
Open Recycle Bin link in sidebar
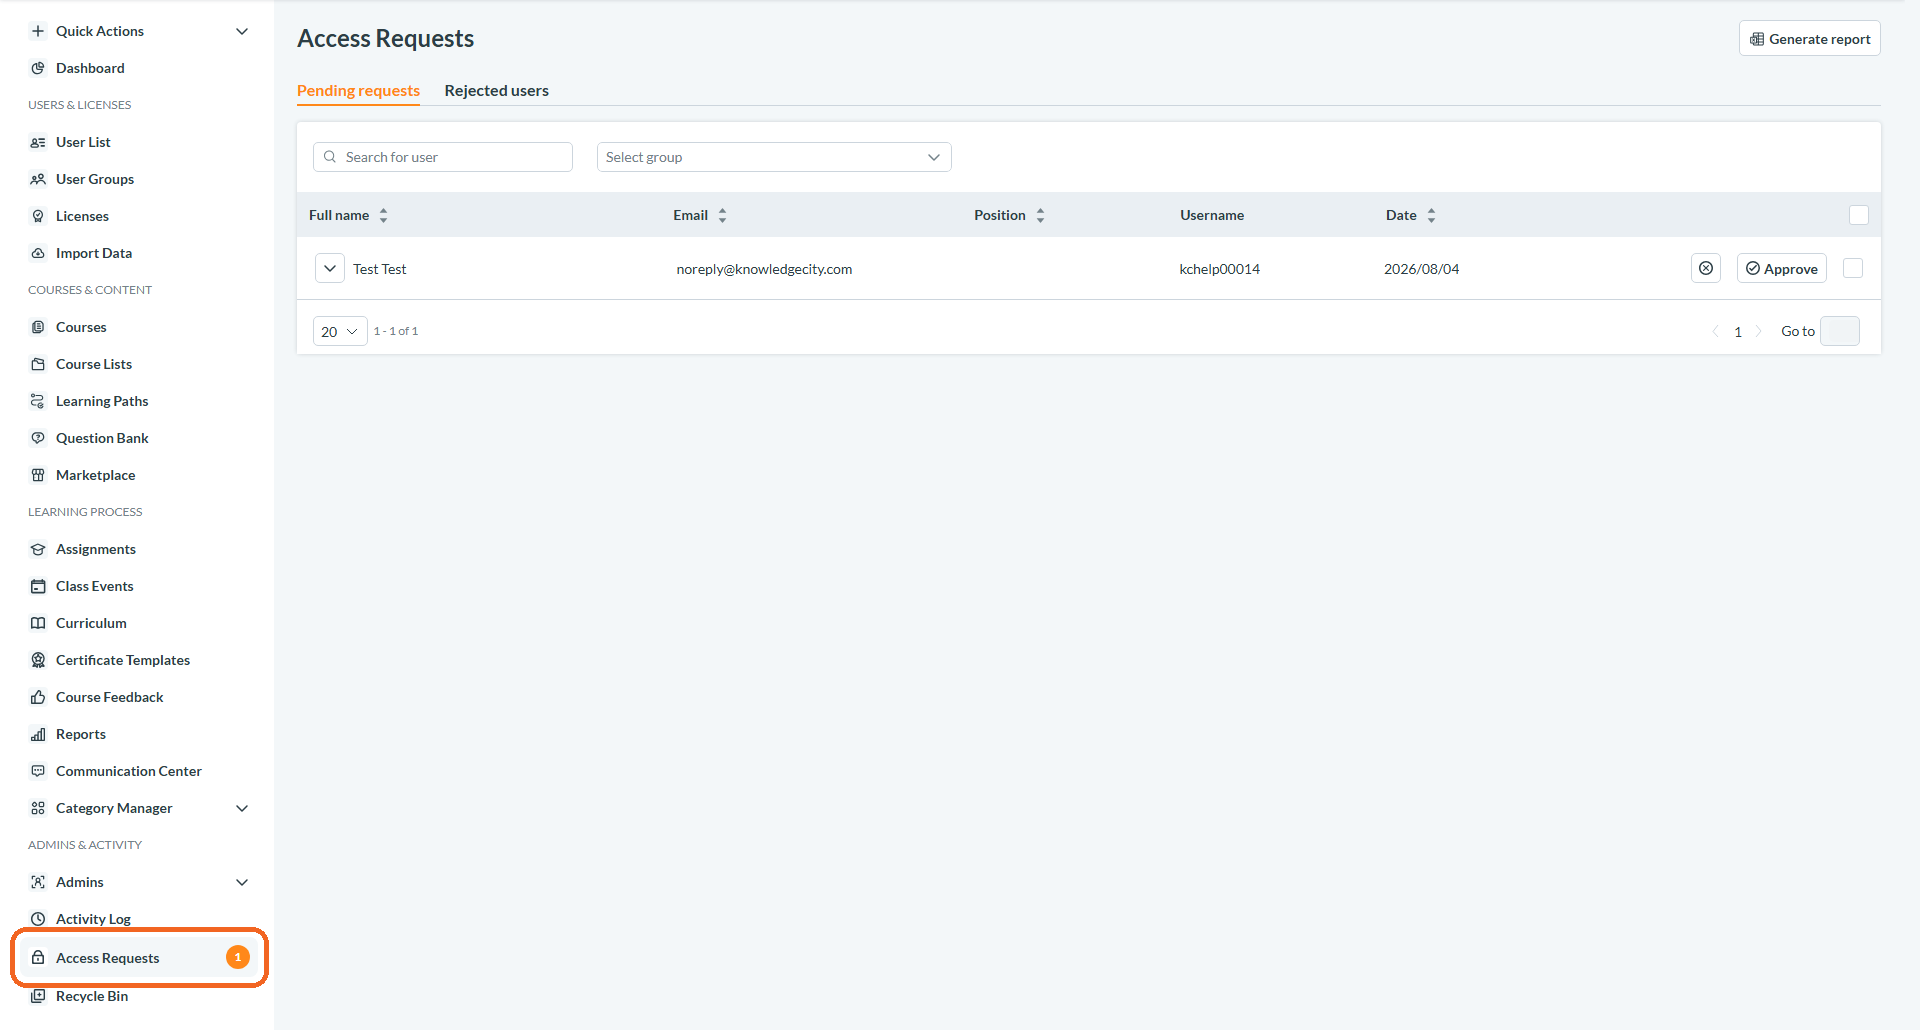[92, 996]
